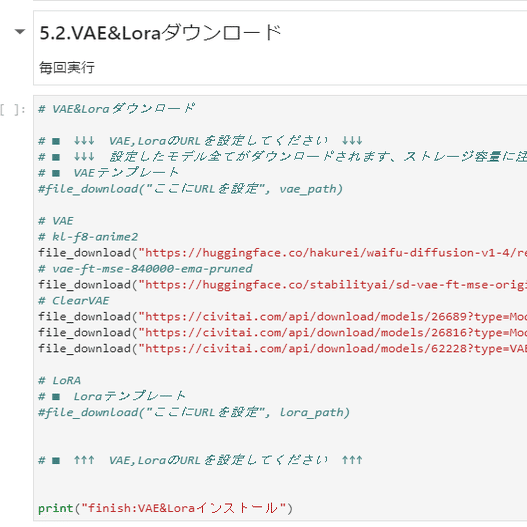Click the print finish:VAE&Lora statement
The image size is (527, 527).
(x=165, y=508)
